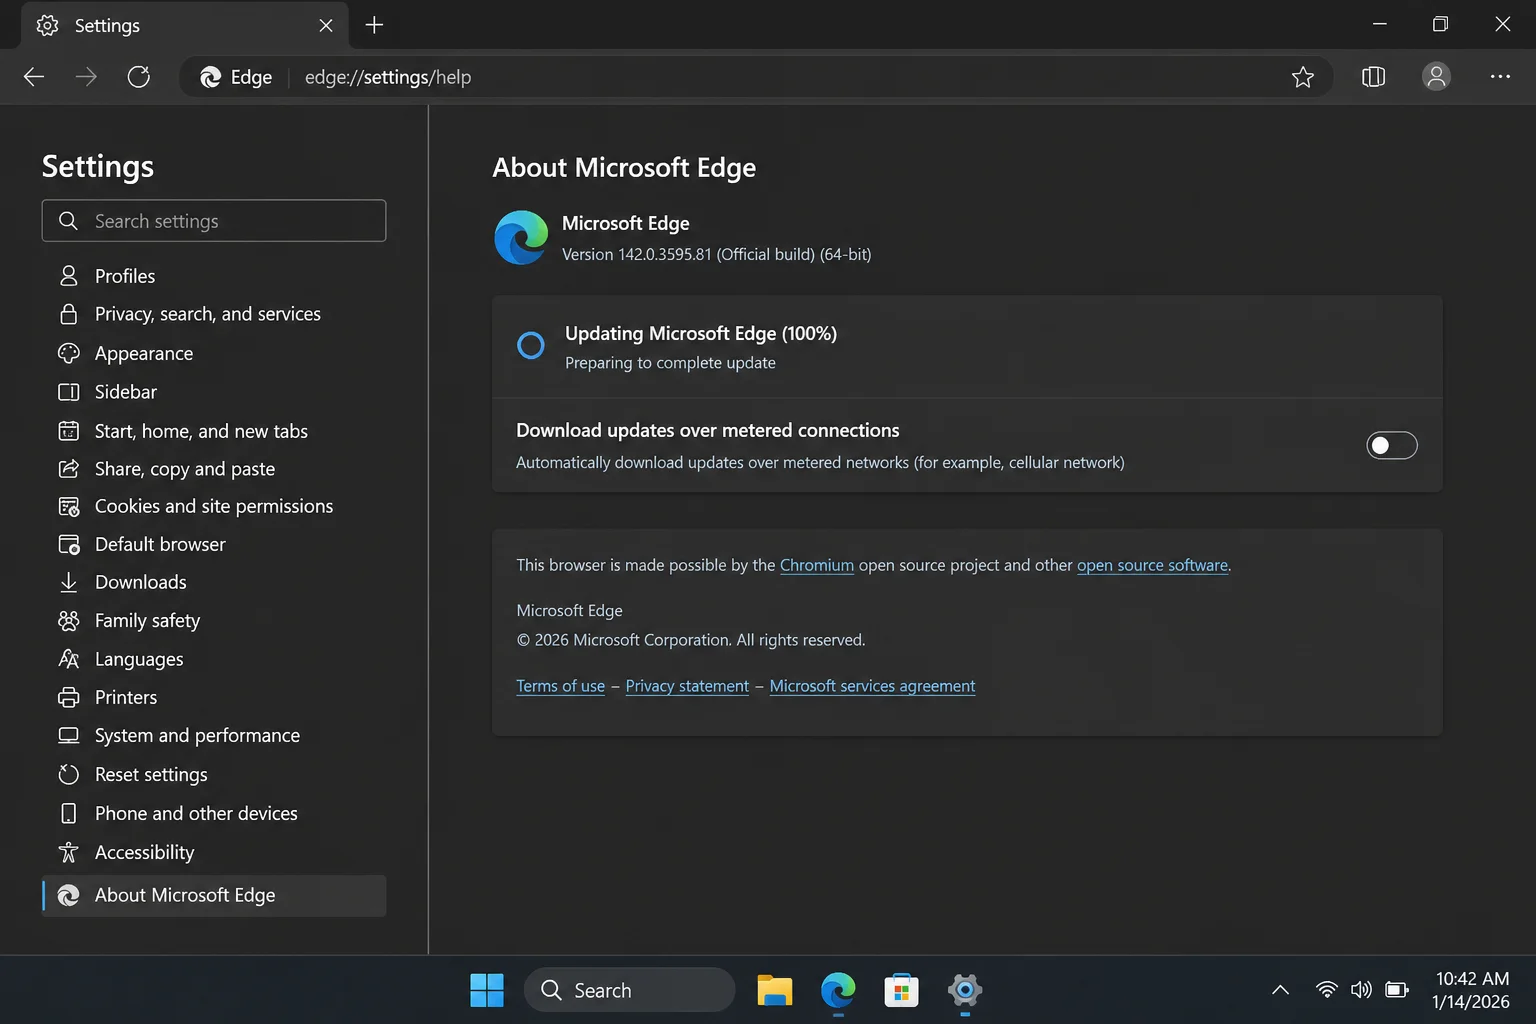
Task: Go to System and performance
Action: pos(214,735)
